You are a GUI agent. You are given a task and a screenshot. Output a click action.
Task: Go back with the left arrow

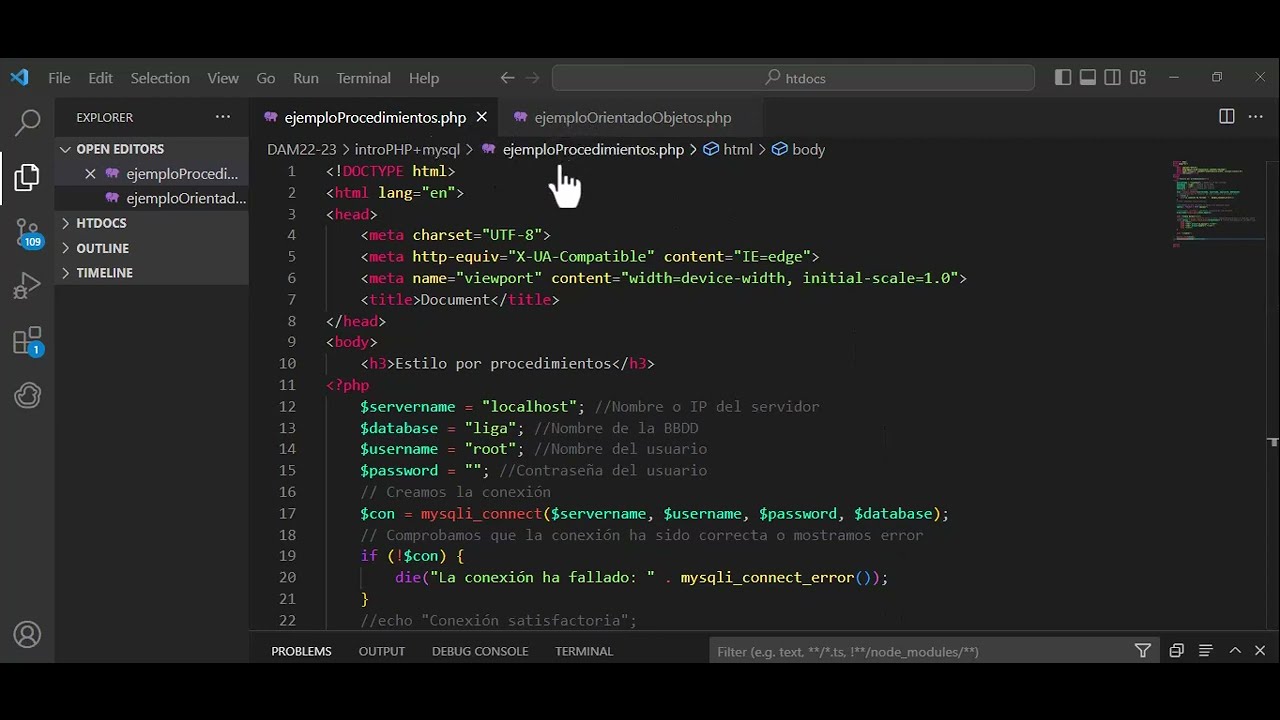point(507,78)
